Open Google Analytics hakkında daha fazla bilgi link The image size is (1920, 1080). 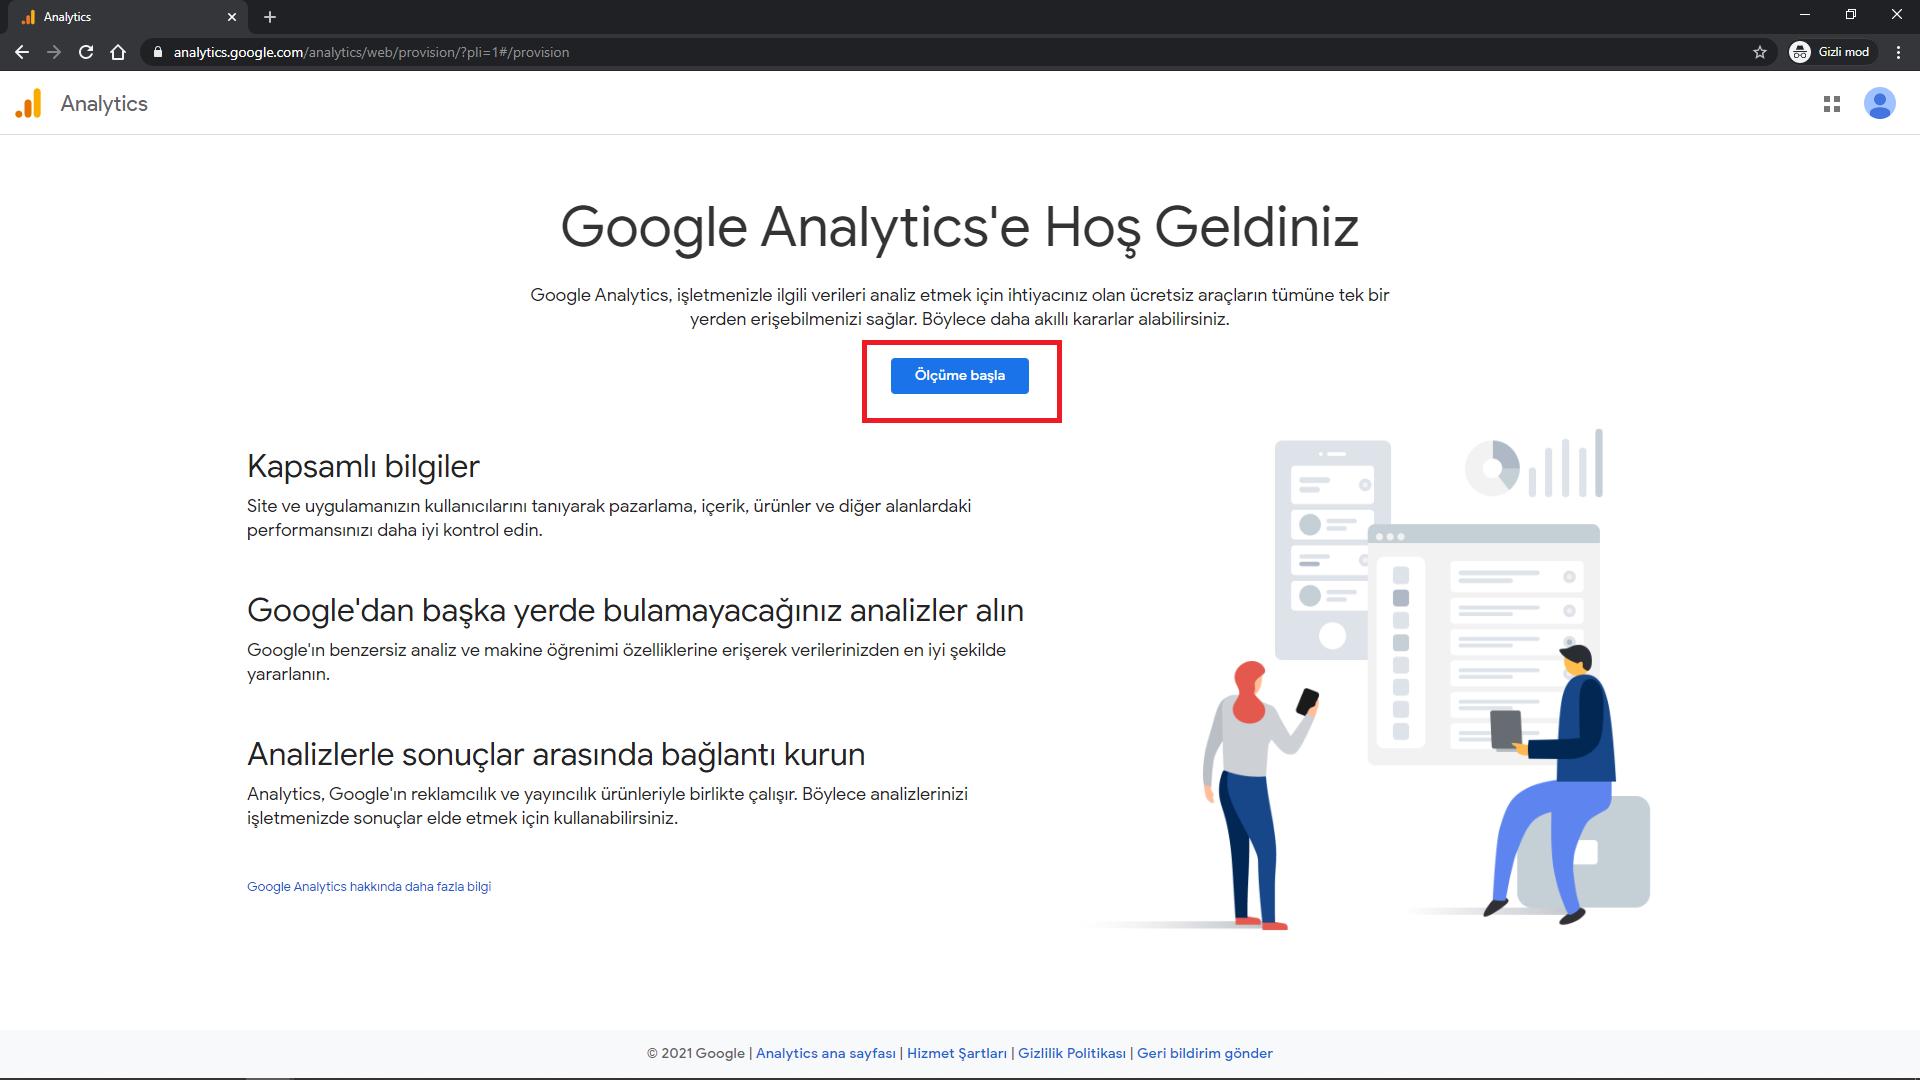pyautogui.click(x=369, y=887)
